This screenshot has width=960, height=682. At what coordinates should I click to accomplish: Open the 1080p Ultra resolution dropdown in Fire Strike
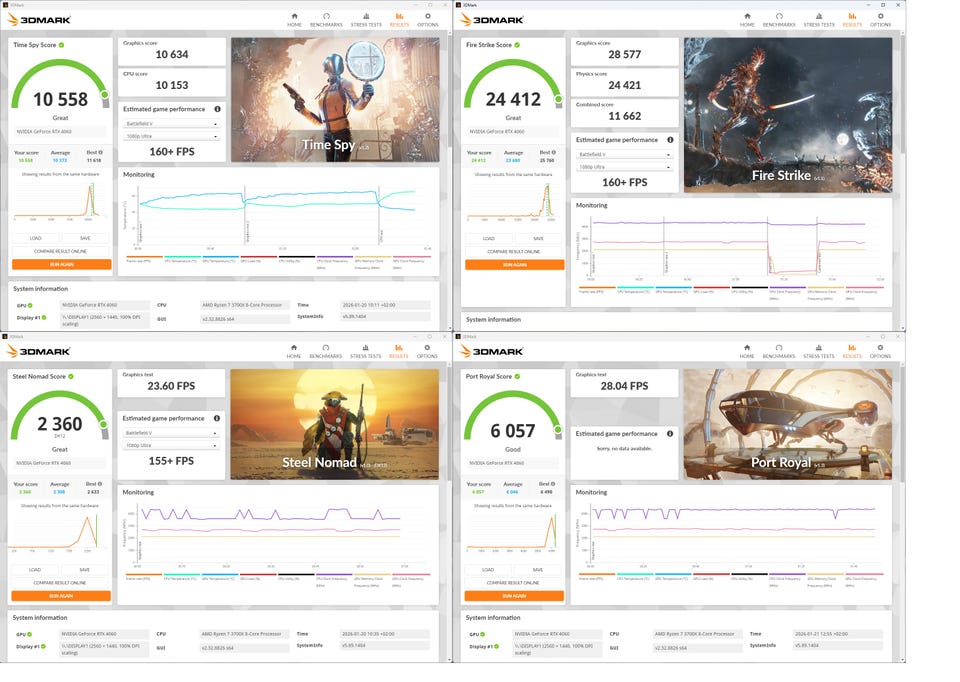pyautogui.click(x=624, y=167)
